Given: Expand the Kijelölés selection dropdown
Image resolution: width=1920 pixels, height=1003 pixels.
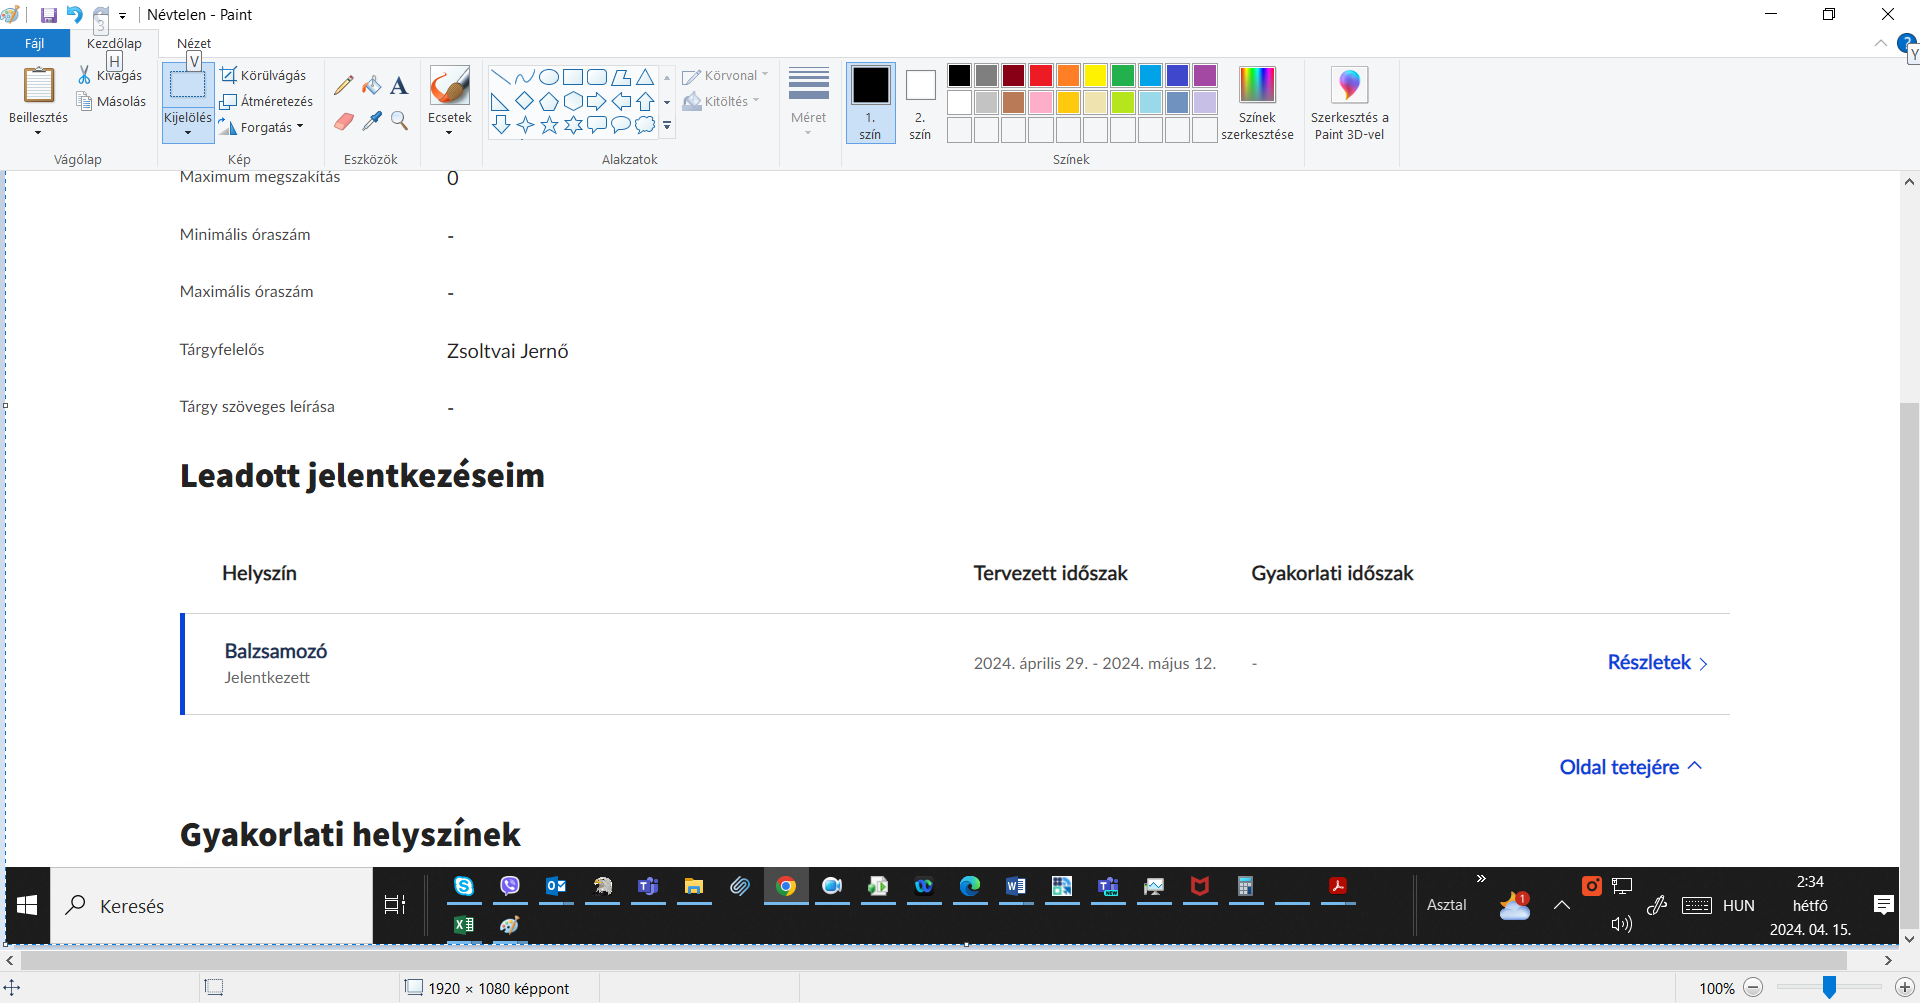Looking at the screenshot, I should pyautogui.click(x=188, y=131).
